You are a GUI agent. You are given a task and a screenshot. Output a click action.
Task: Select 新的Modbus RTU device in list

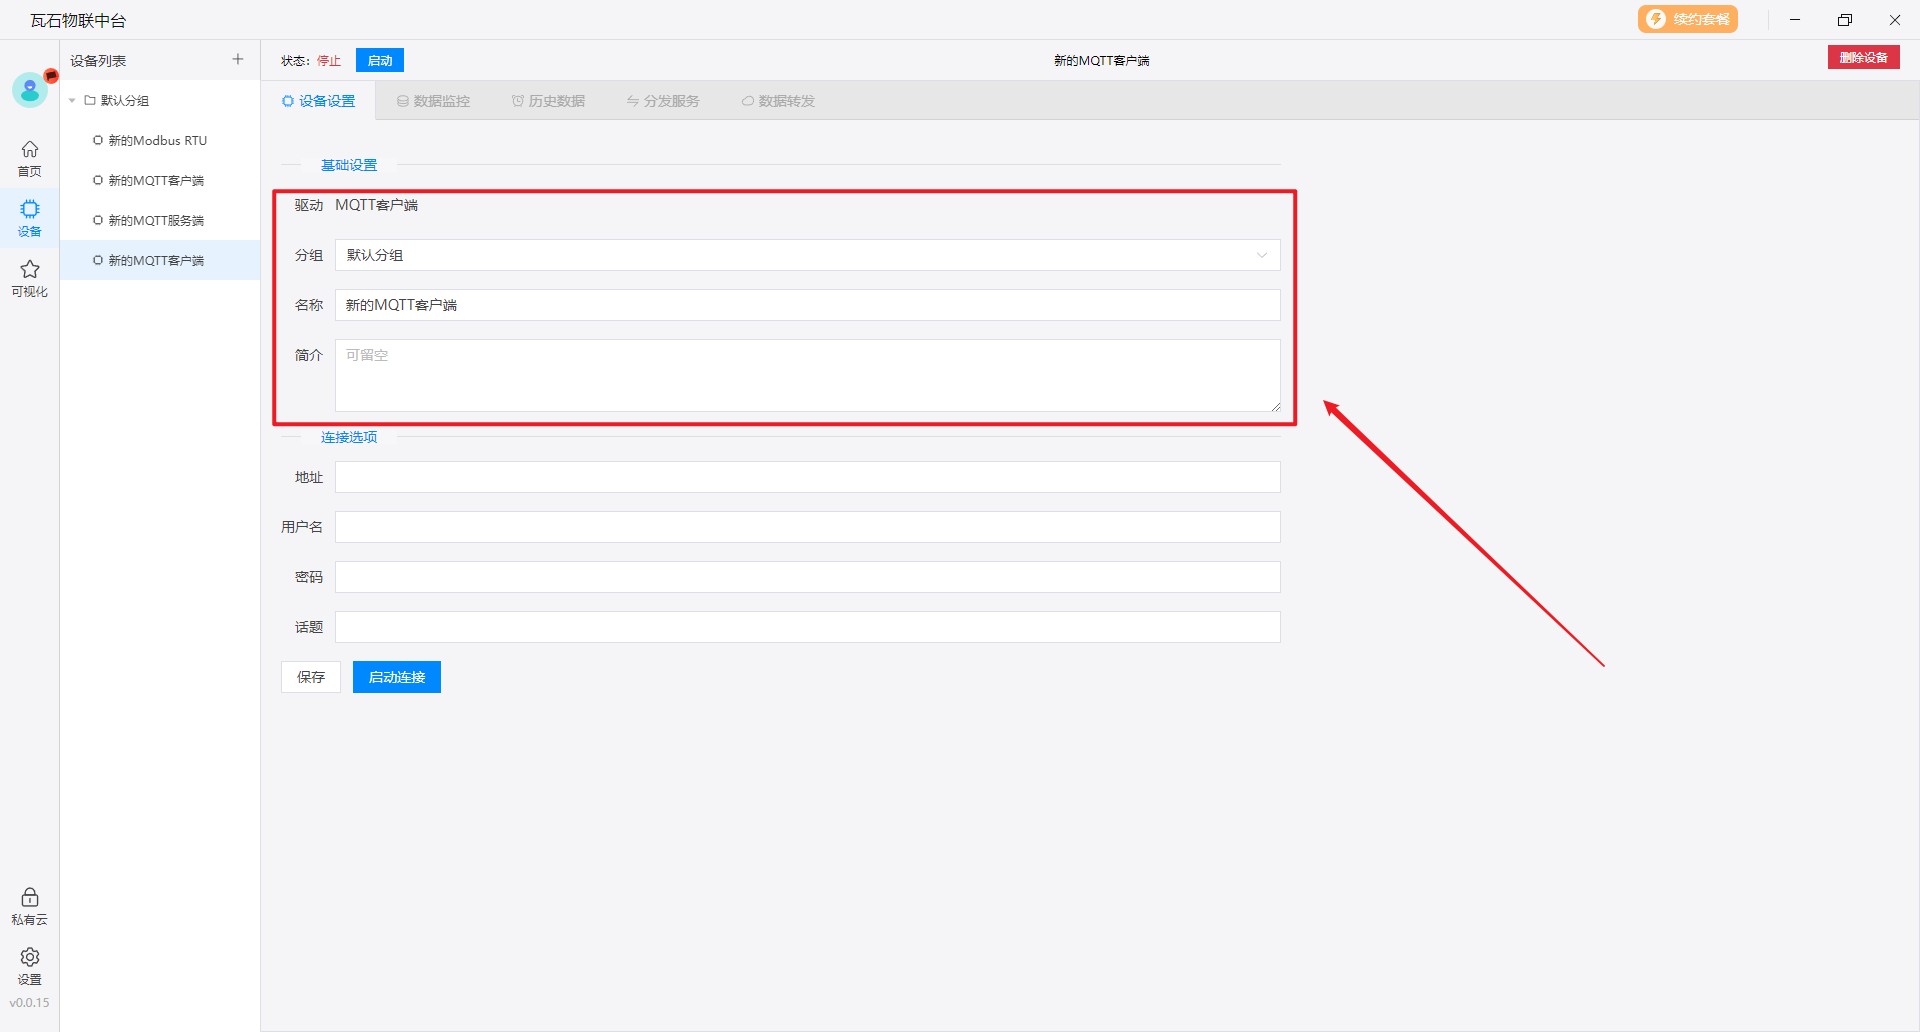[157, 141]
